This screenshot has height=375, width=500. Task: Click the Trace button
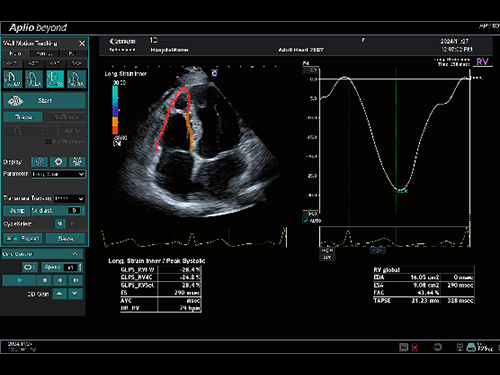pos(23,117)
